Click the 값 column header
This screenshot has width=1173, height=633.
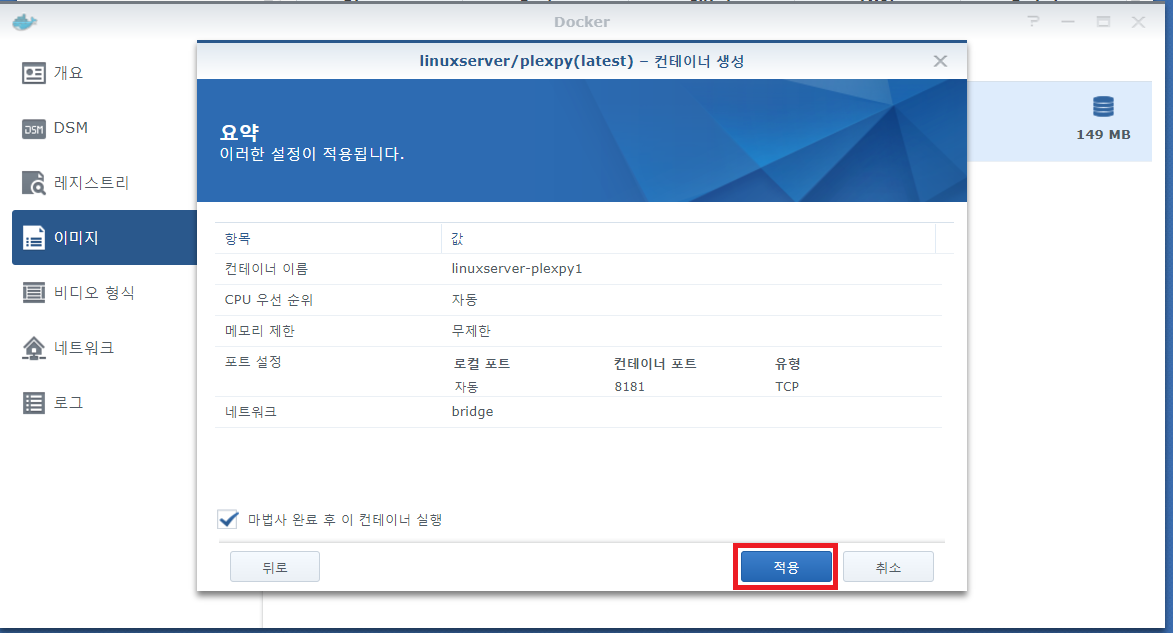pos(688,239)
